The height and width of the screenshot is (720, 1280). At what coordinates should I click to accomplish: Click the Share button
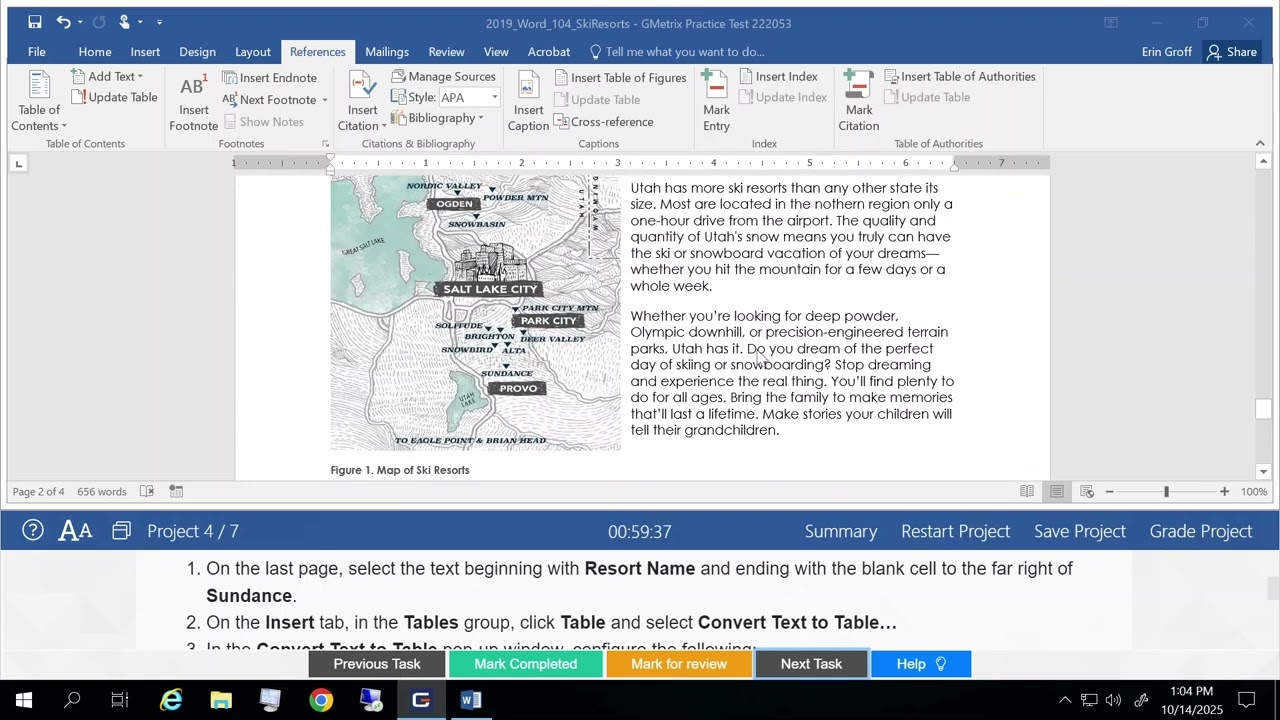(1232, 52)
